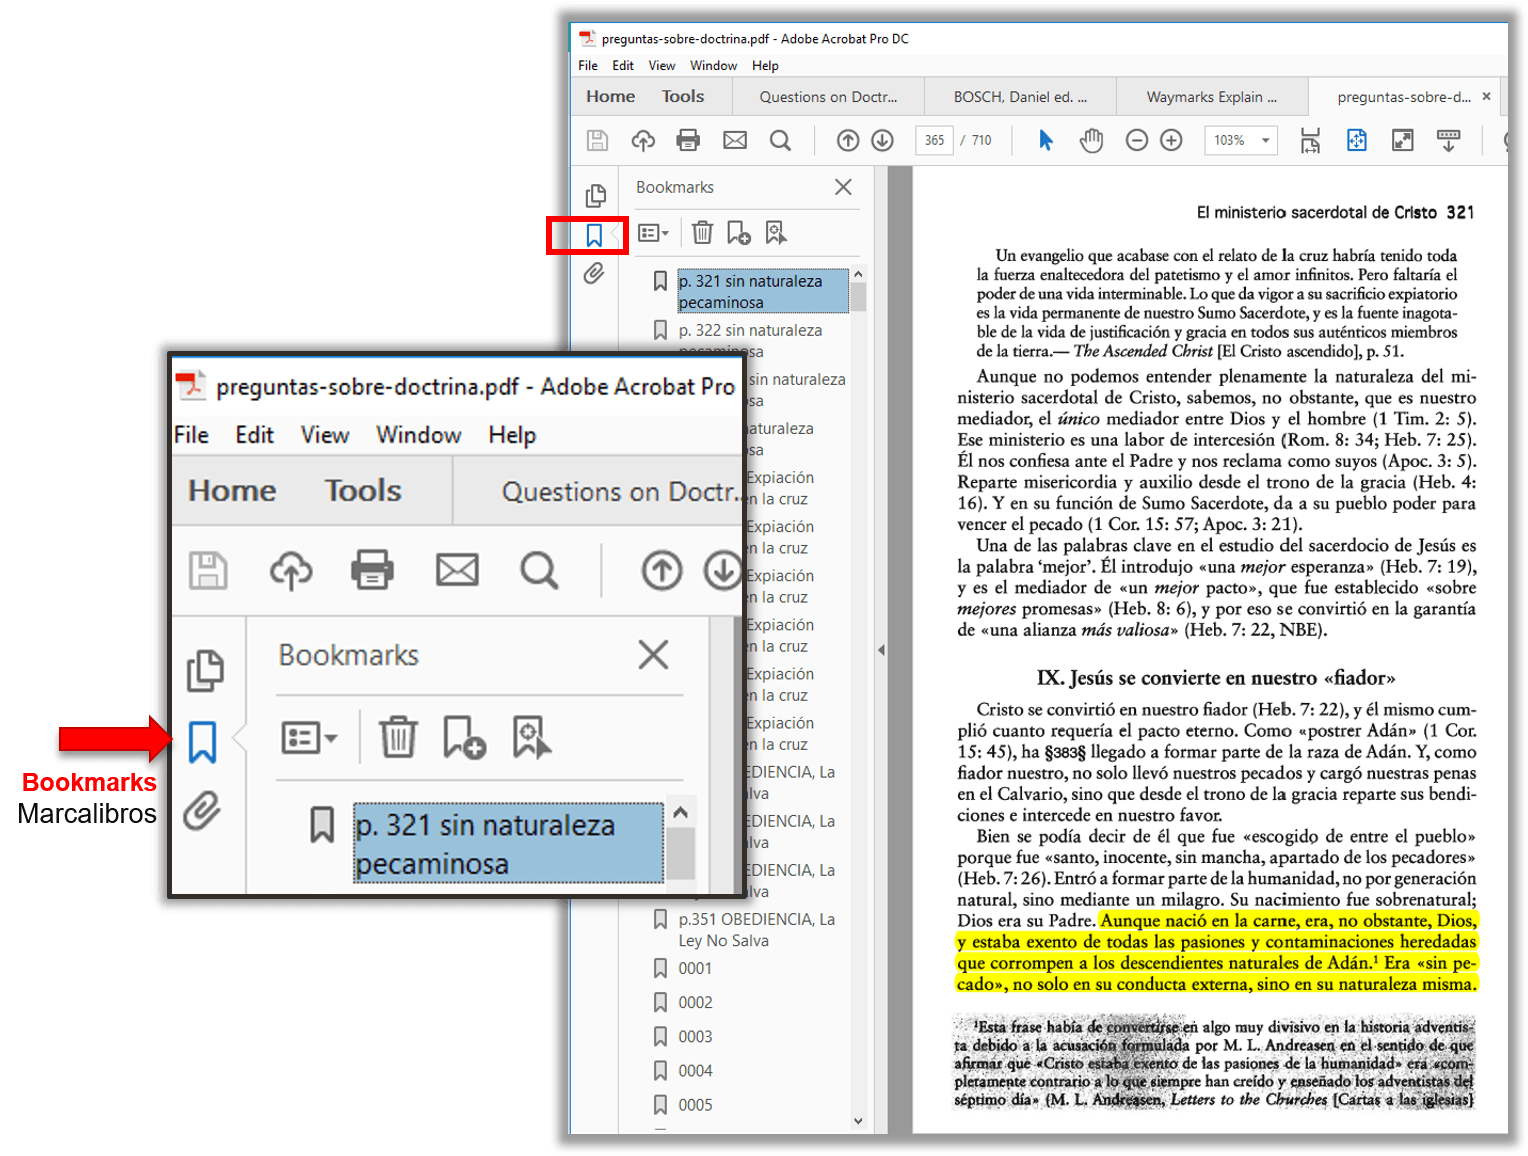Screen dimensions: 1528x1156
Task: Enter Full Screen mode via toolbar icon
Action: point(1403,140)
